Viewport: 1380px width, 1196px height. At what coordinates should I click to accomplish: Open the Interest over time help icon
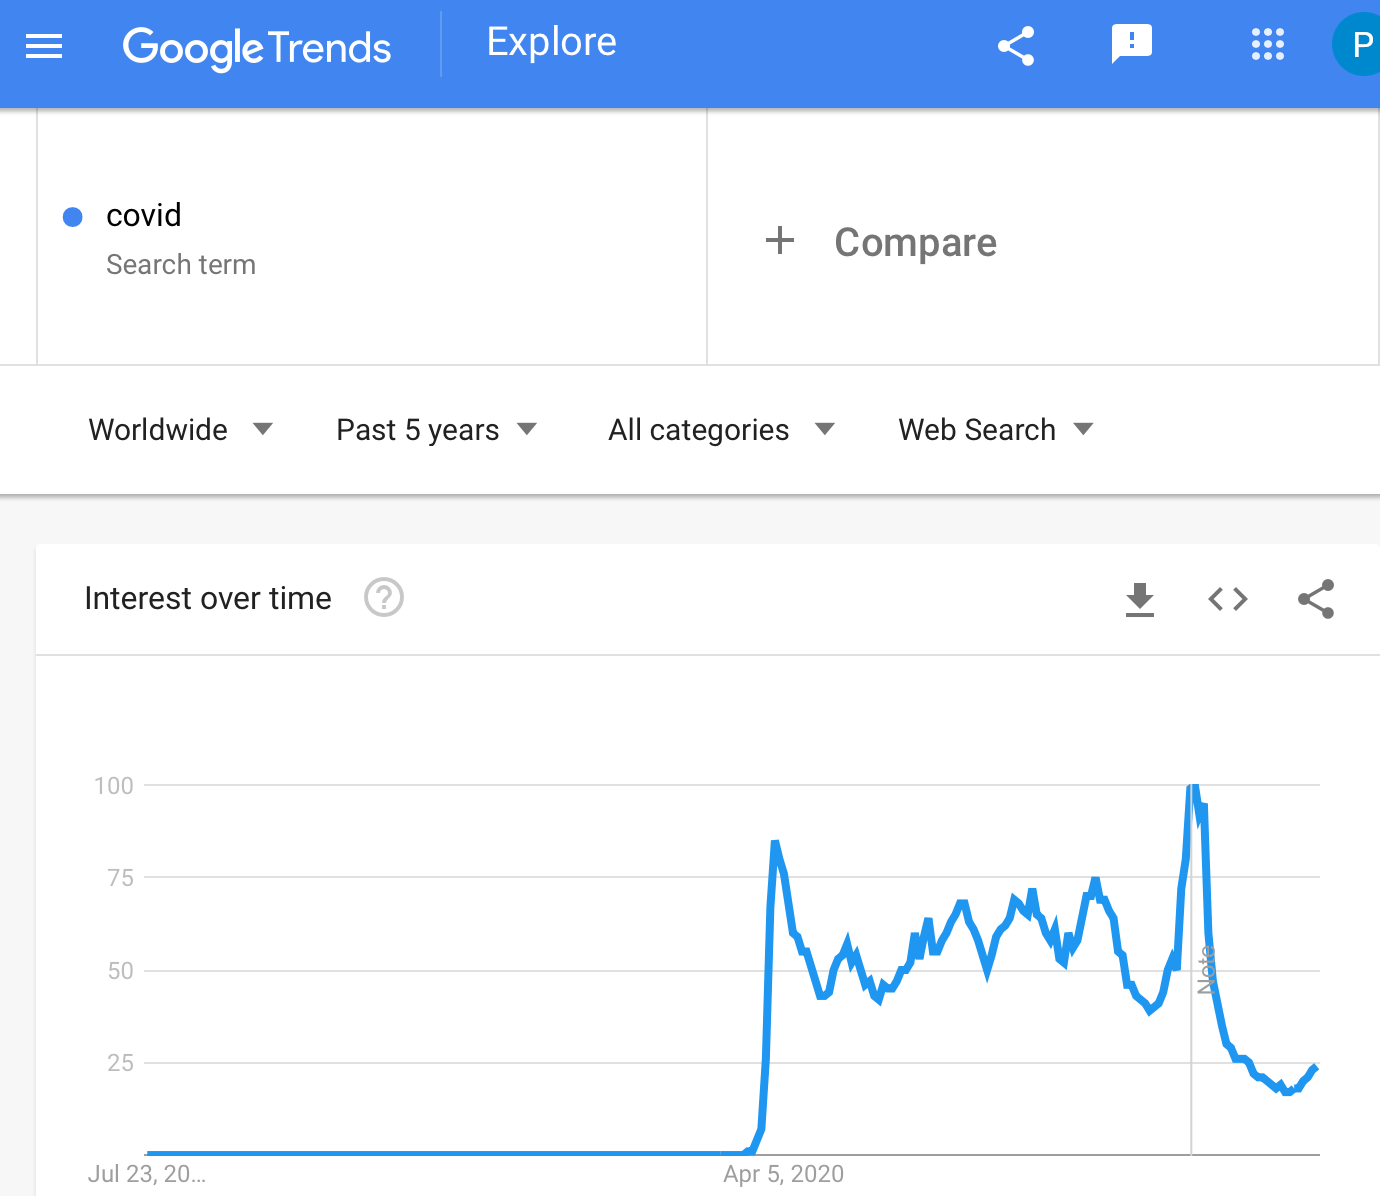click(x=384, y=598)
